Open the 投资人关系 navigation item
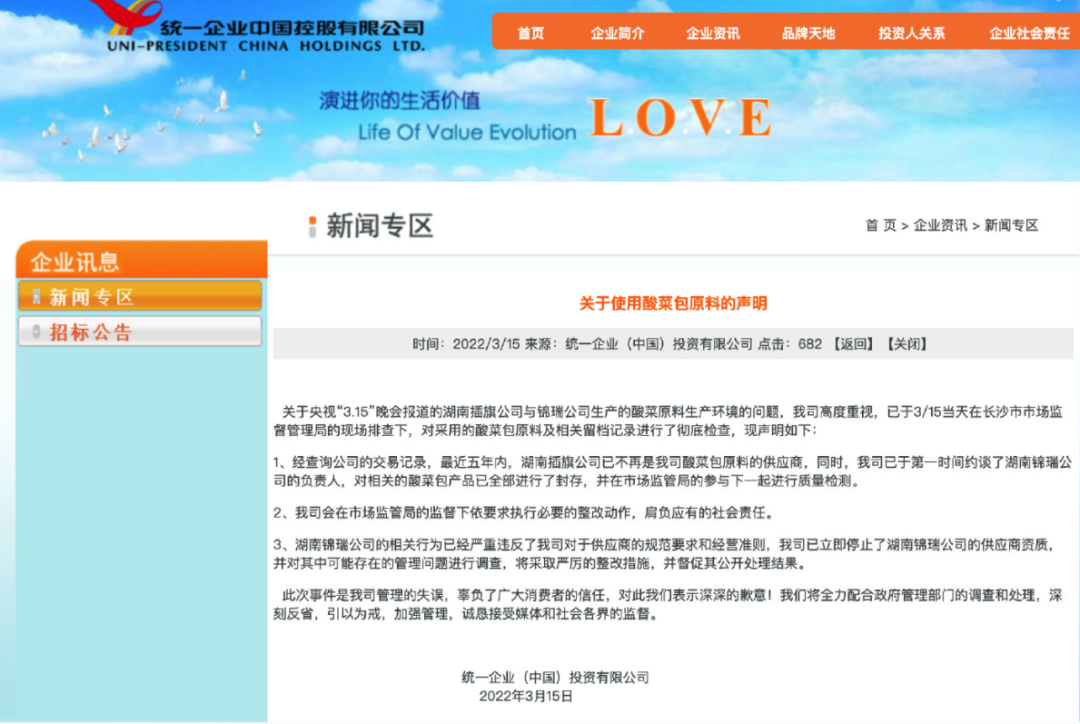Image resolution: width=1080 pixels, height=724 pixels. click(911, 32)
